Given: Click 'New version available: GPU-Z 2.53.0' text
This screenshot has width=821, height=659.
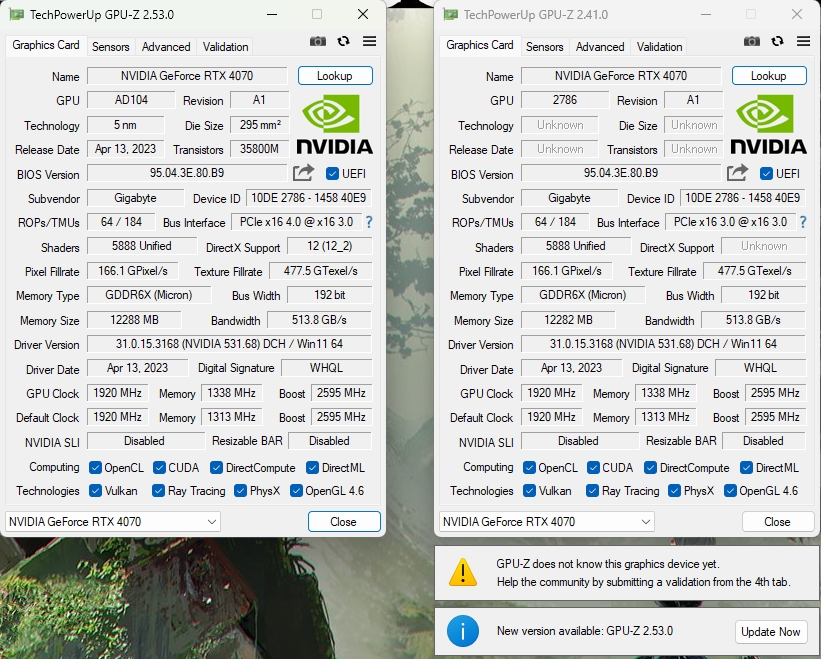Looking at the screenshot, I should point(585,631).
